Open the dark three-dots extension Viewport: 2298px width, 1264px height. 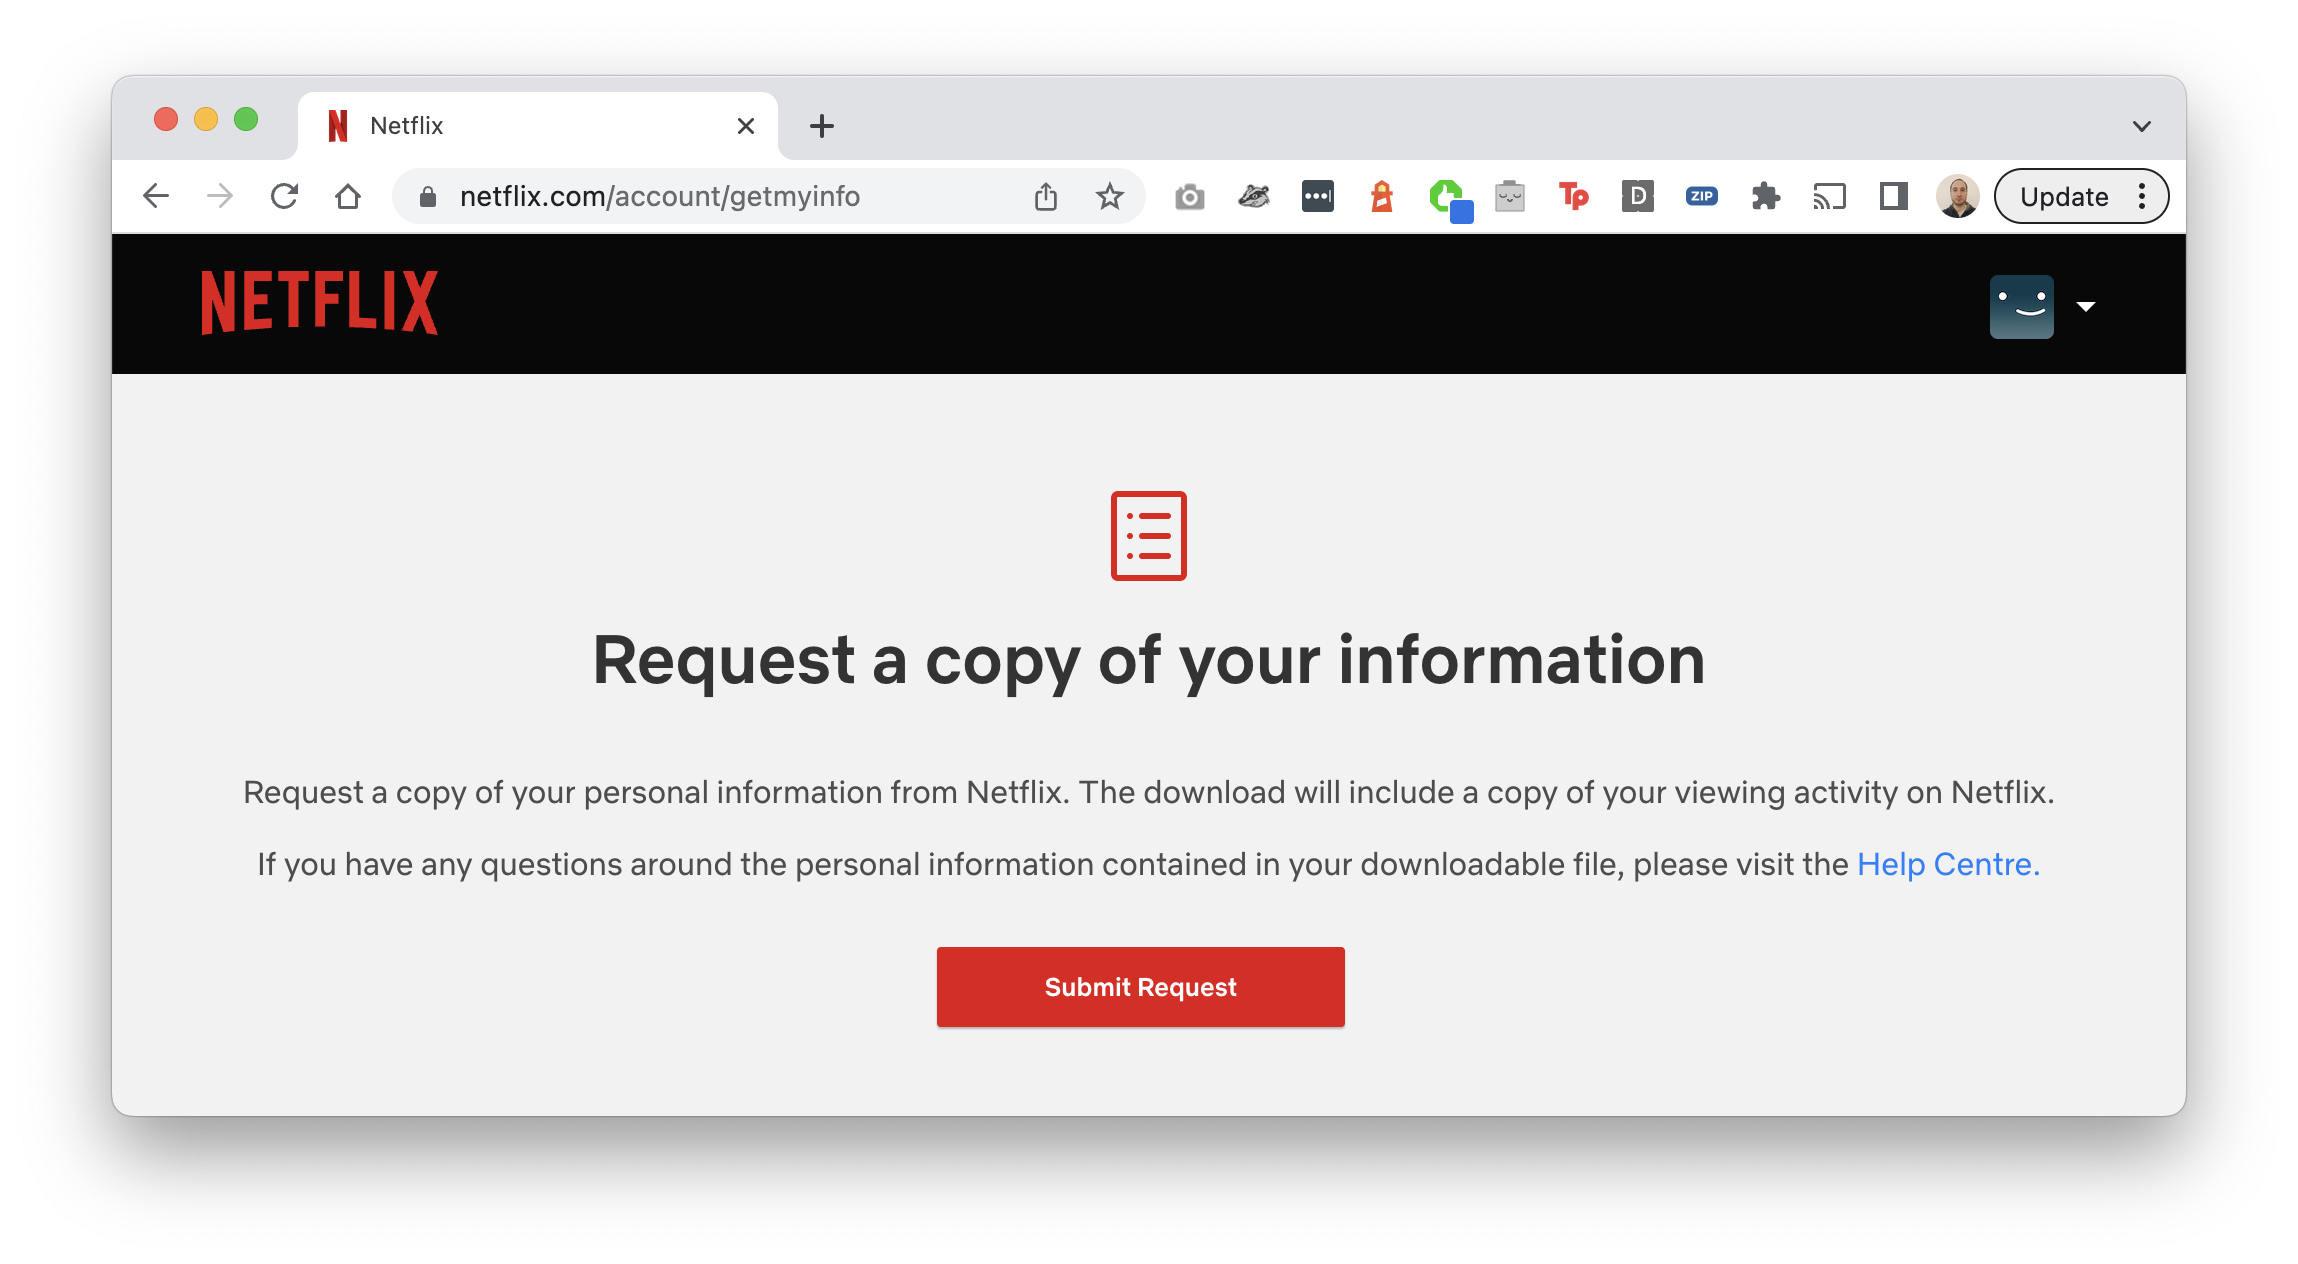coord(1318,196)
